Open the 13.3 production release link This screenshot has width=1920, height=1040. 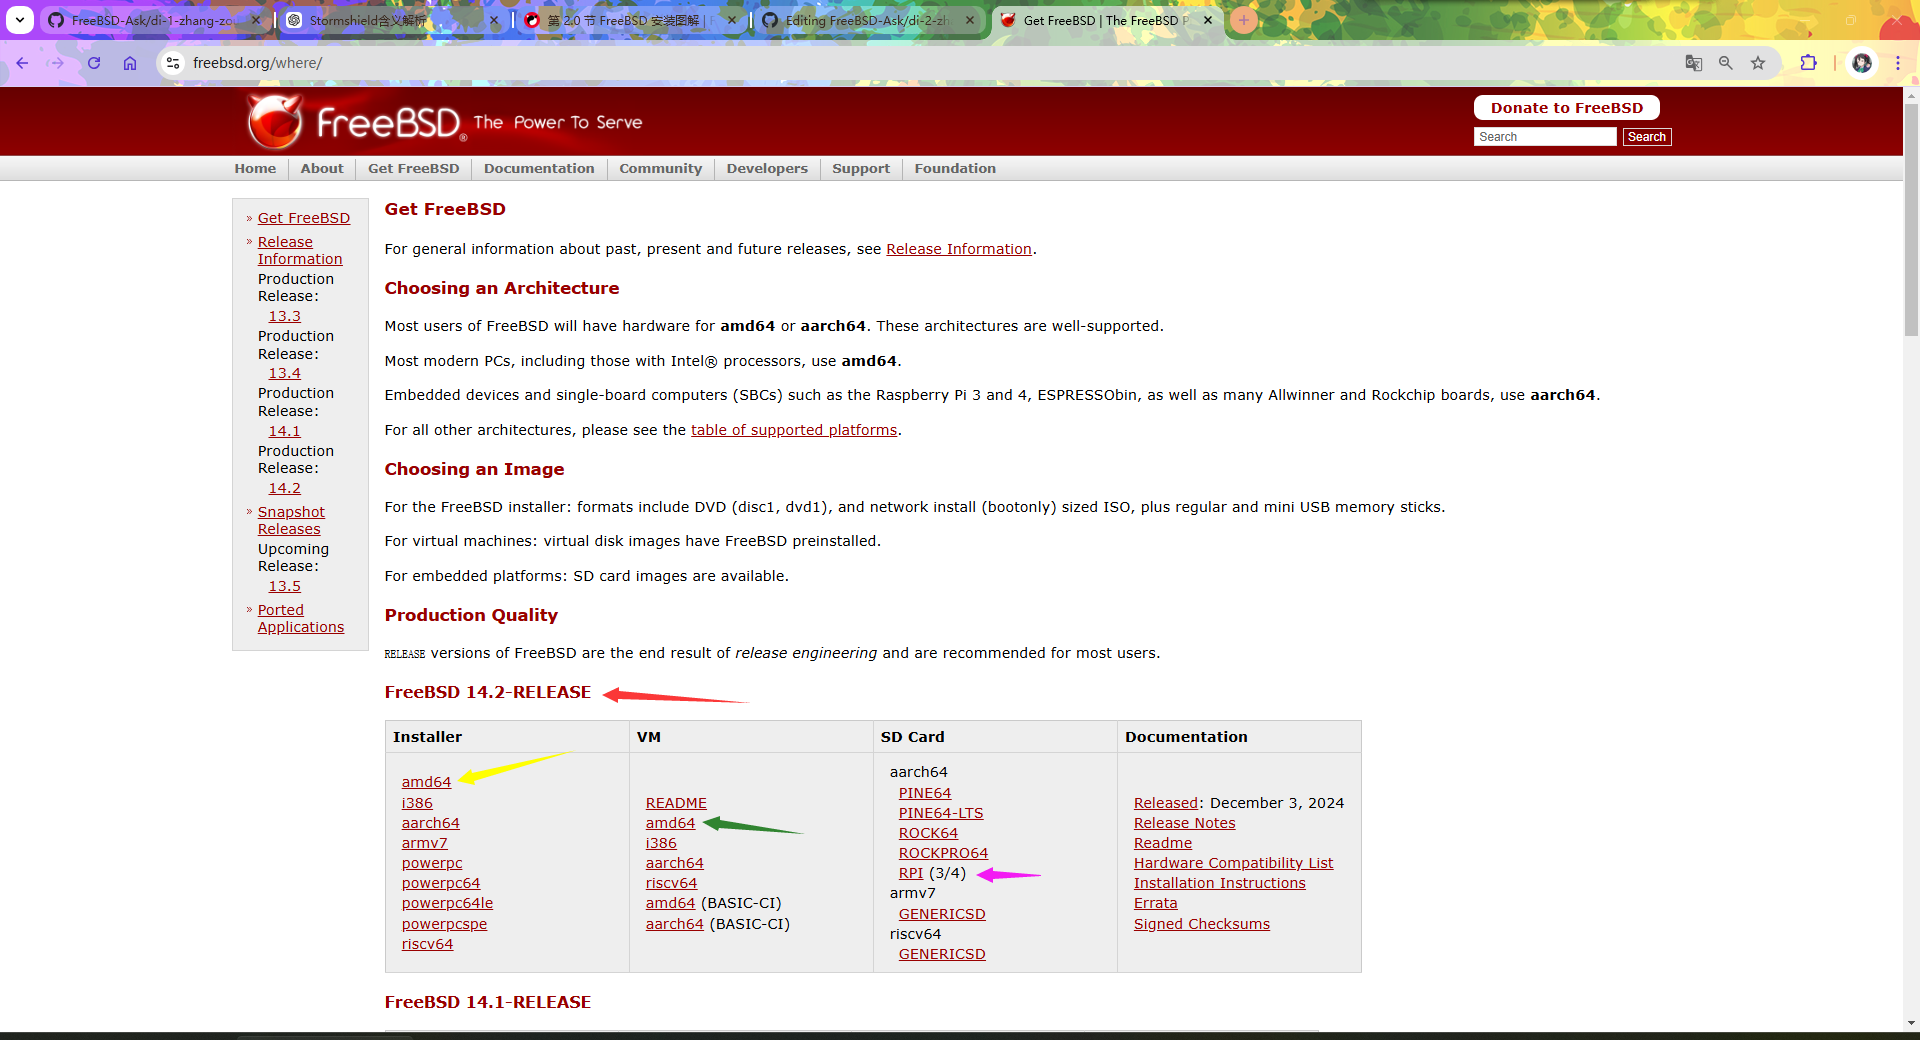pyautogui.click(x=284, y=316)
